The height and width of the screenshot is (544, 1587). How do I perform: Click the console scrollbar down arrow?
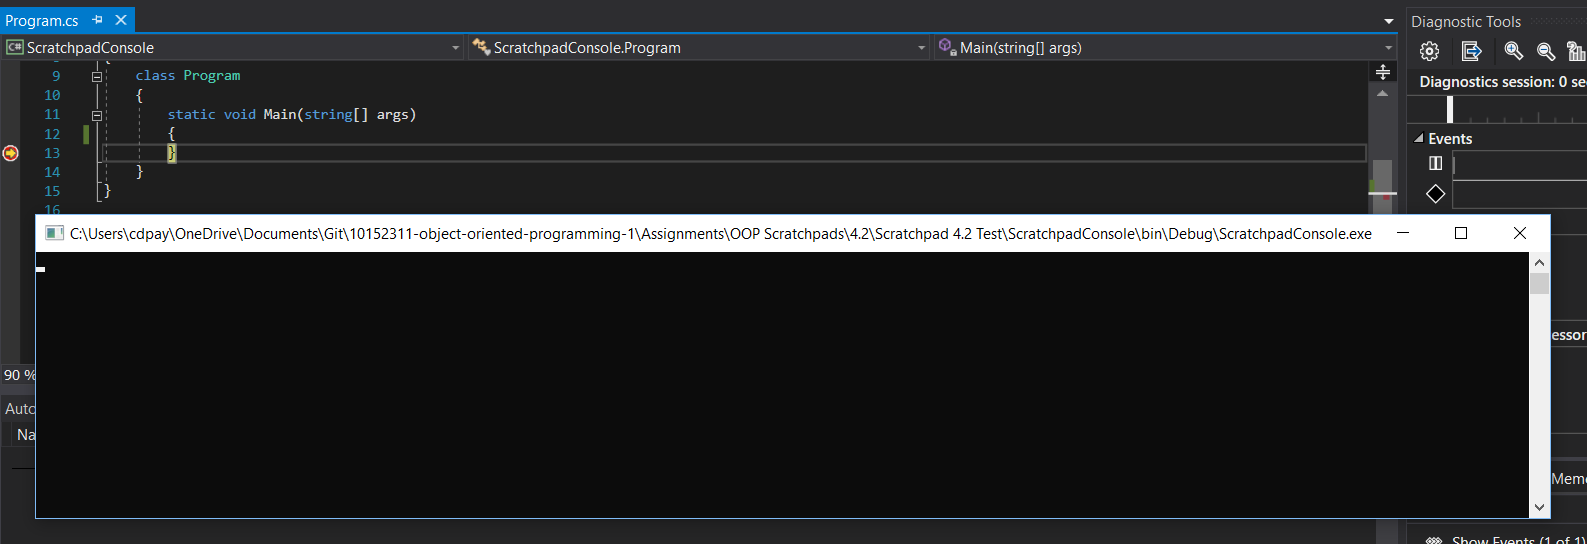1539,507
